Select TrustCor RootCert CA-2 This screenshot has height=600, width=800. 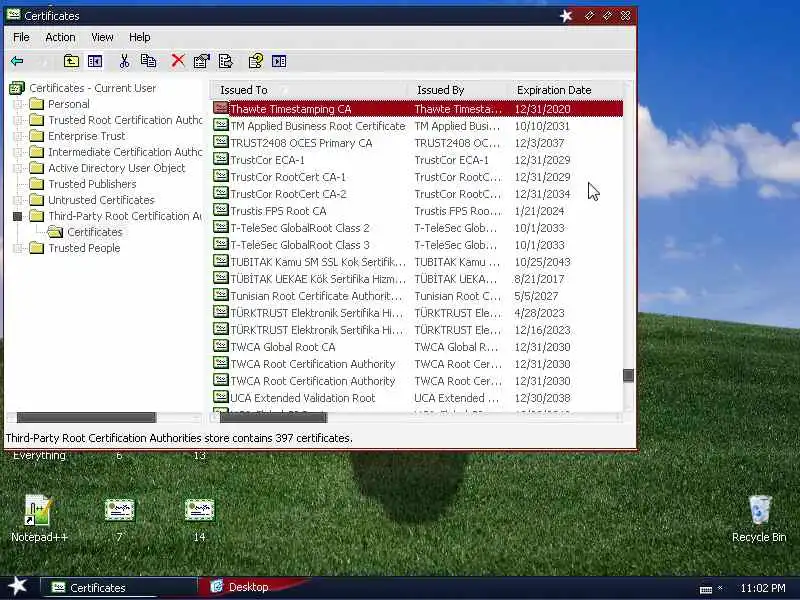[x=417, y=194]
